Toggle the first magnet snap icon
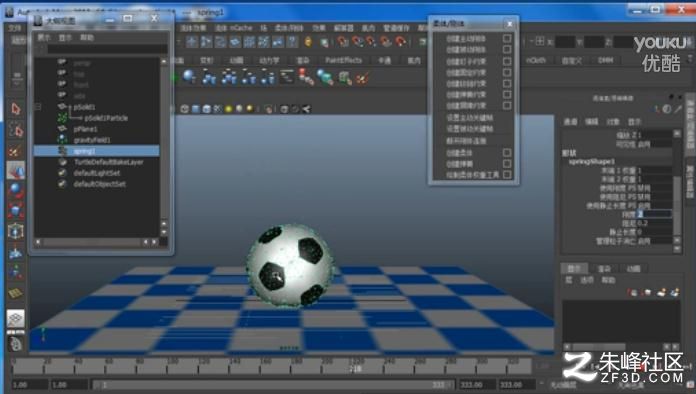 click(343, 42)
